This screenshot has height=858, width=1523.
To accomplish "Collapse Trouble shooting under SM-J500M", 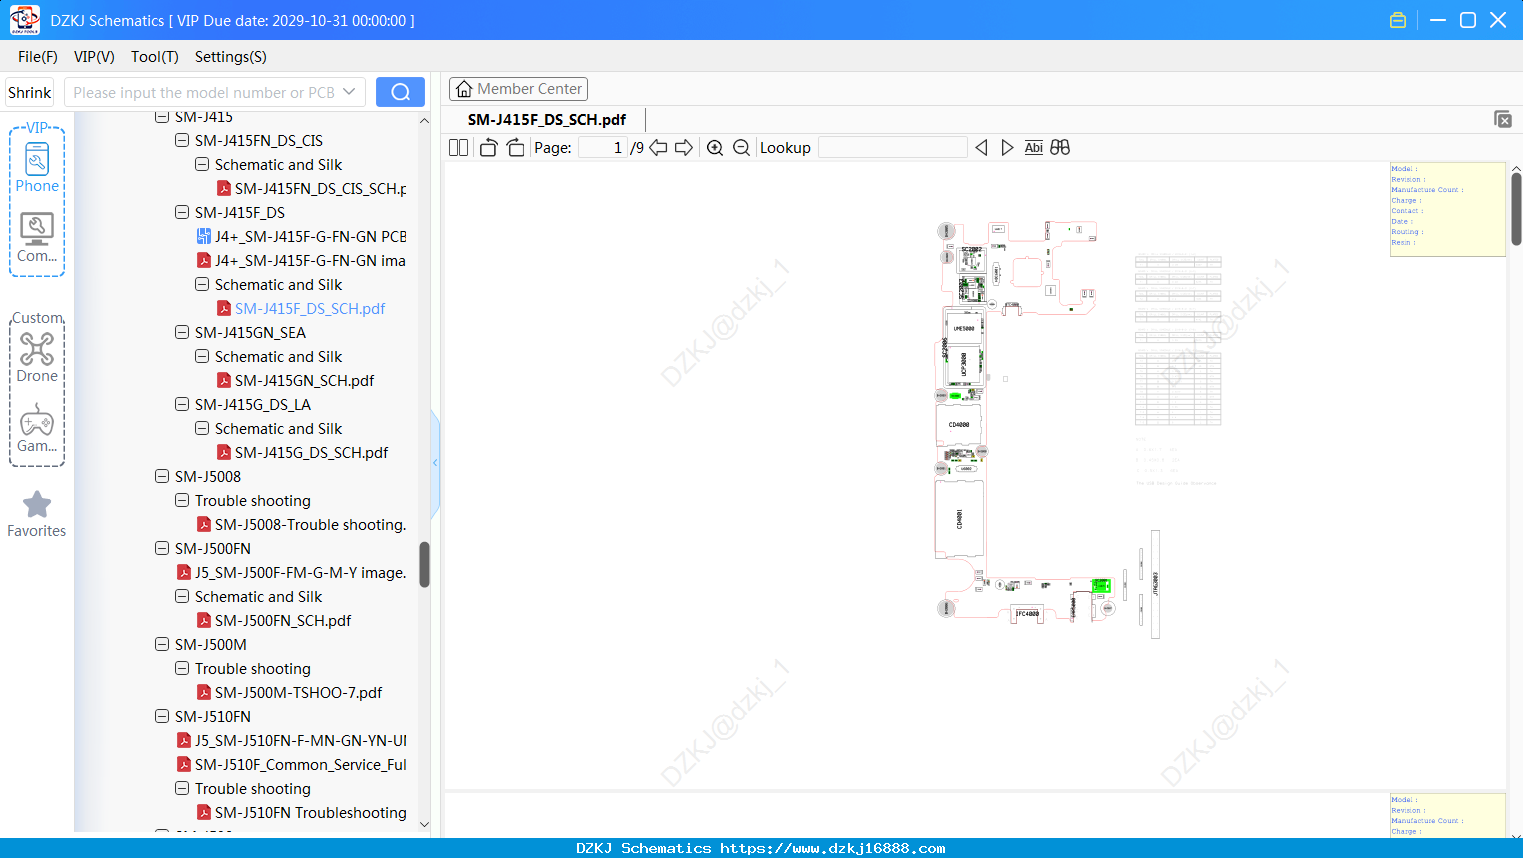I will [182, 669].
